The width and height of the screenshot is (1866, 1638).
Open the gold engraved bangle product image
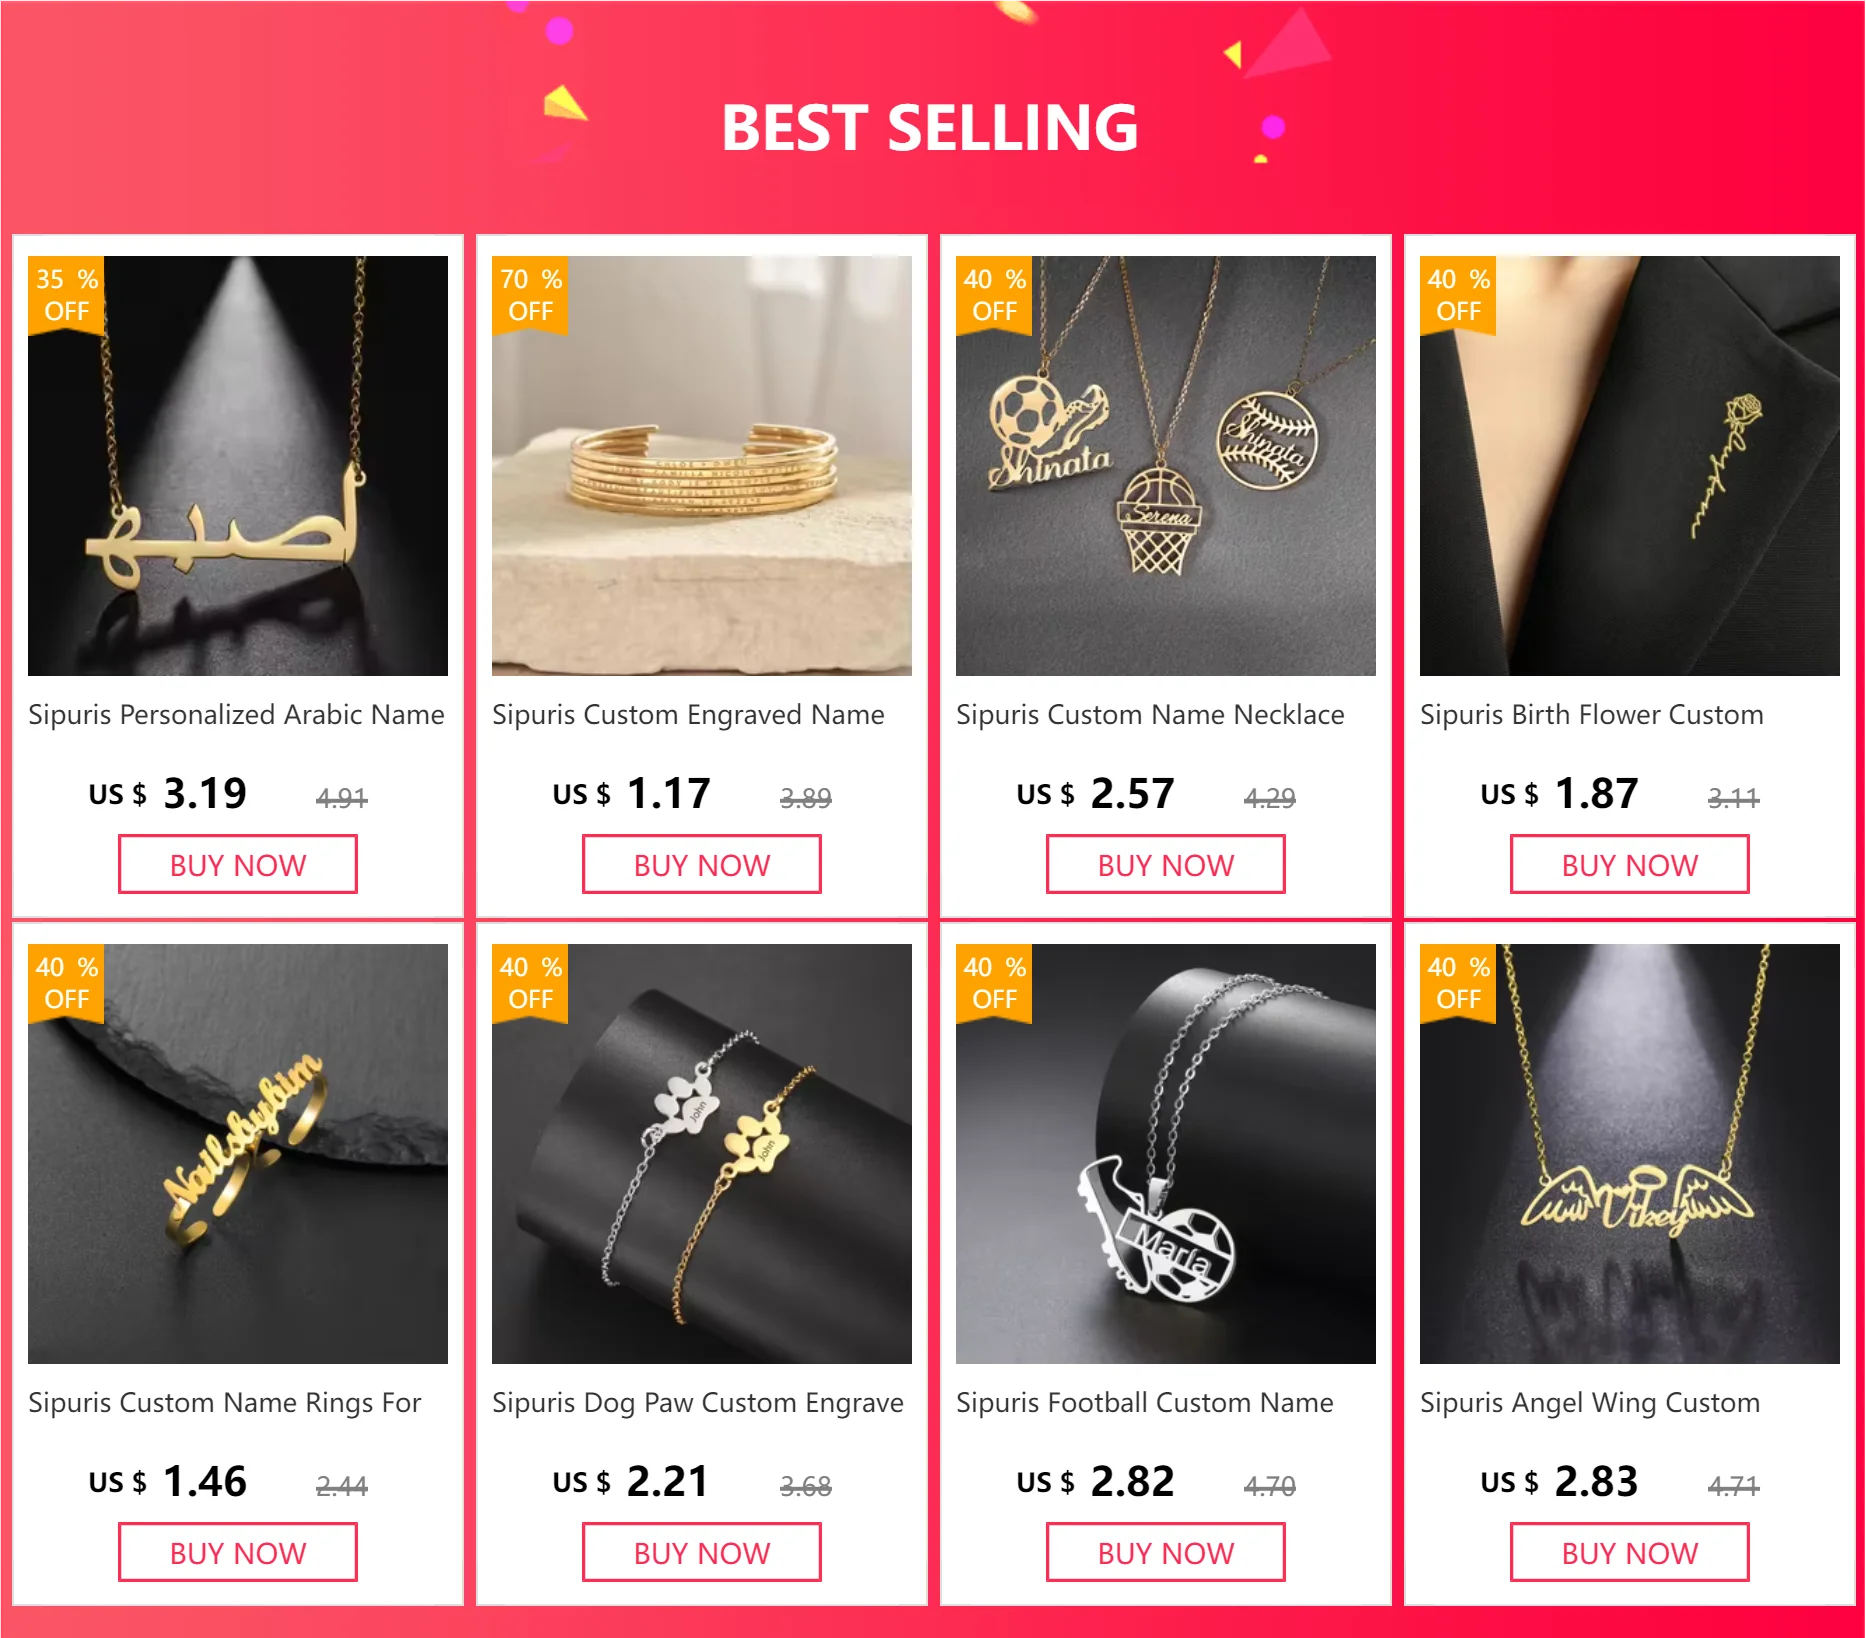coord(702,465)
